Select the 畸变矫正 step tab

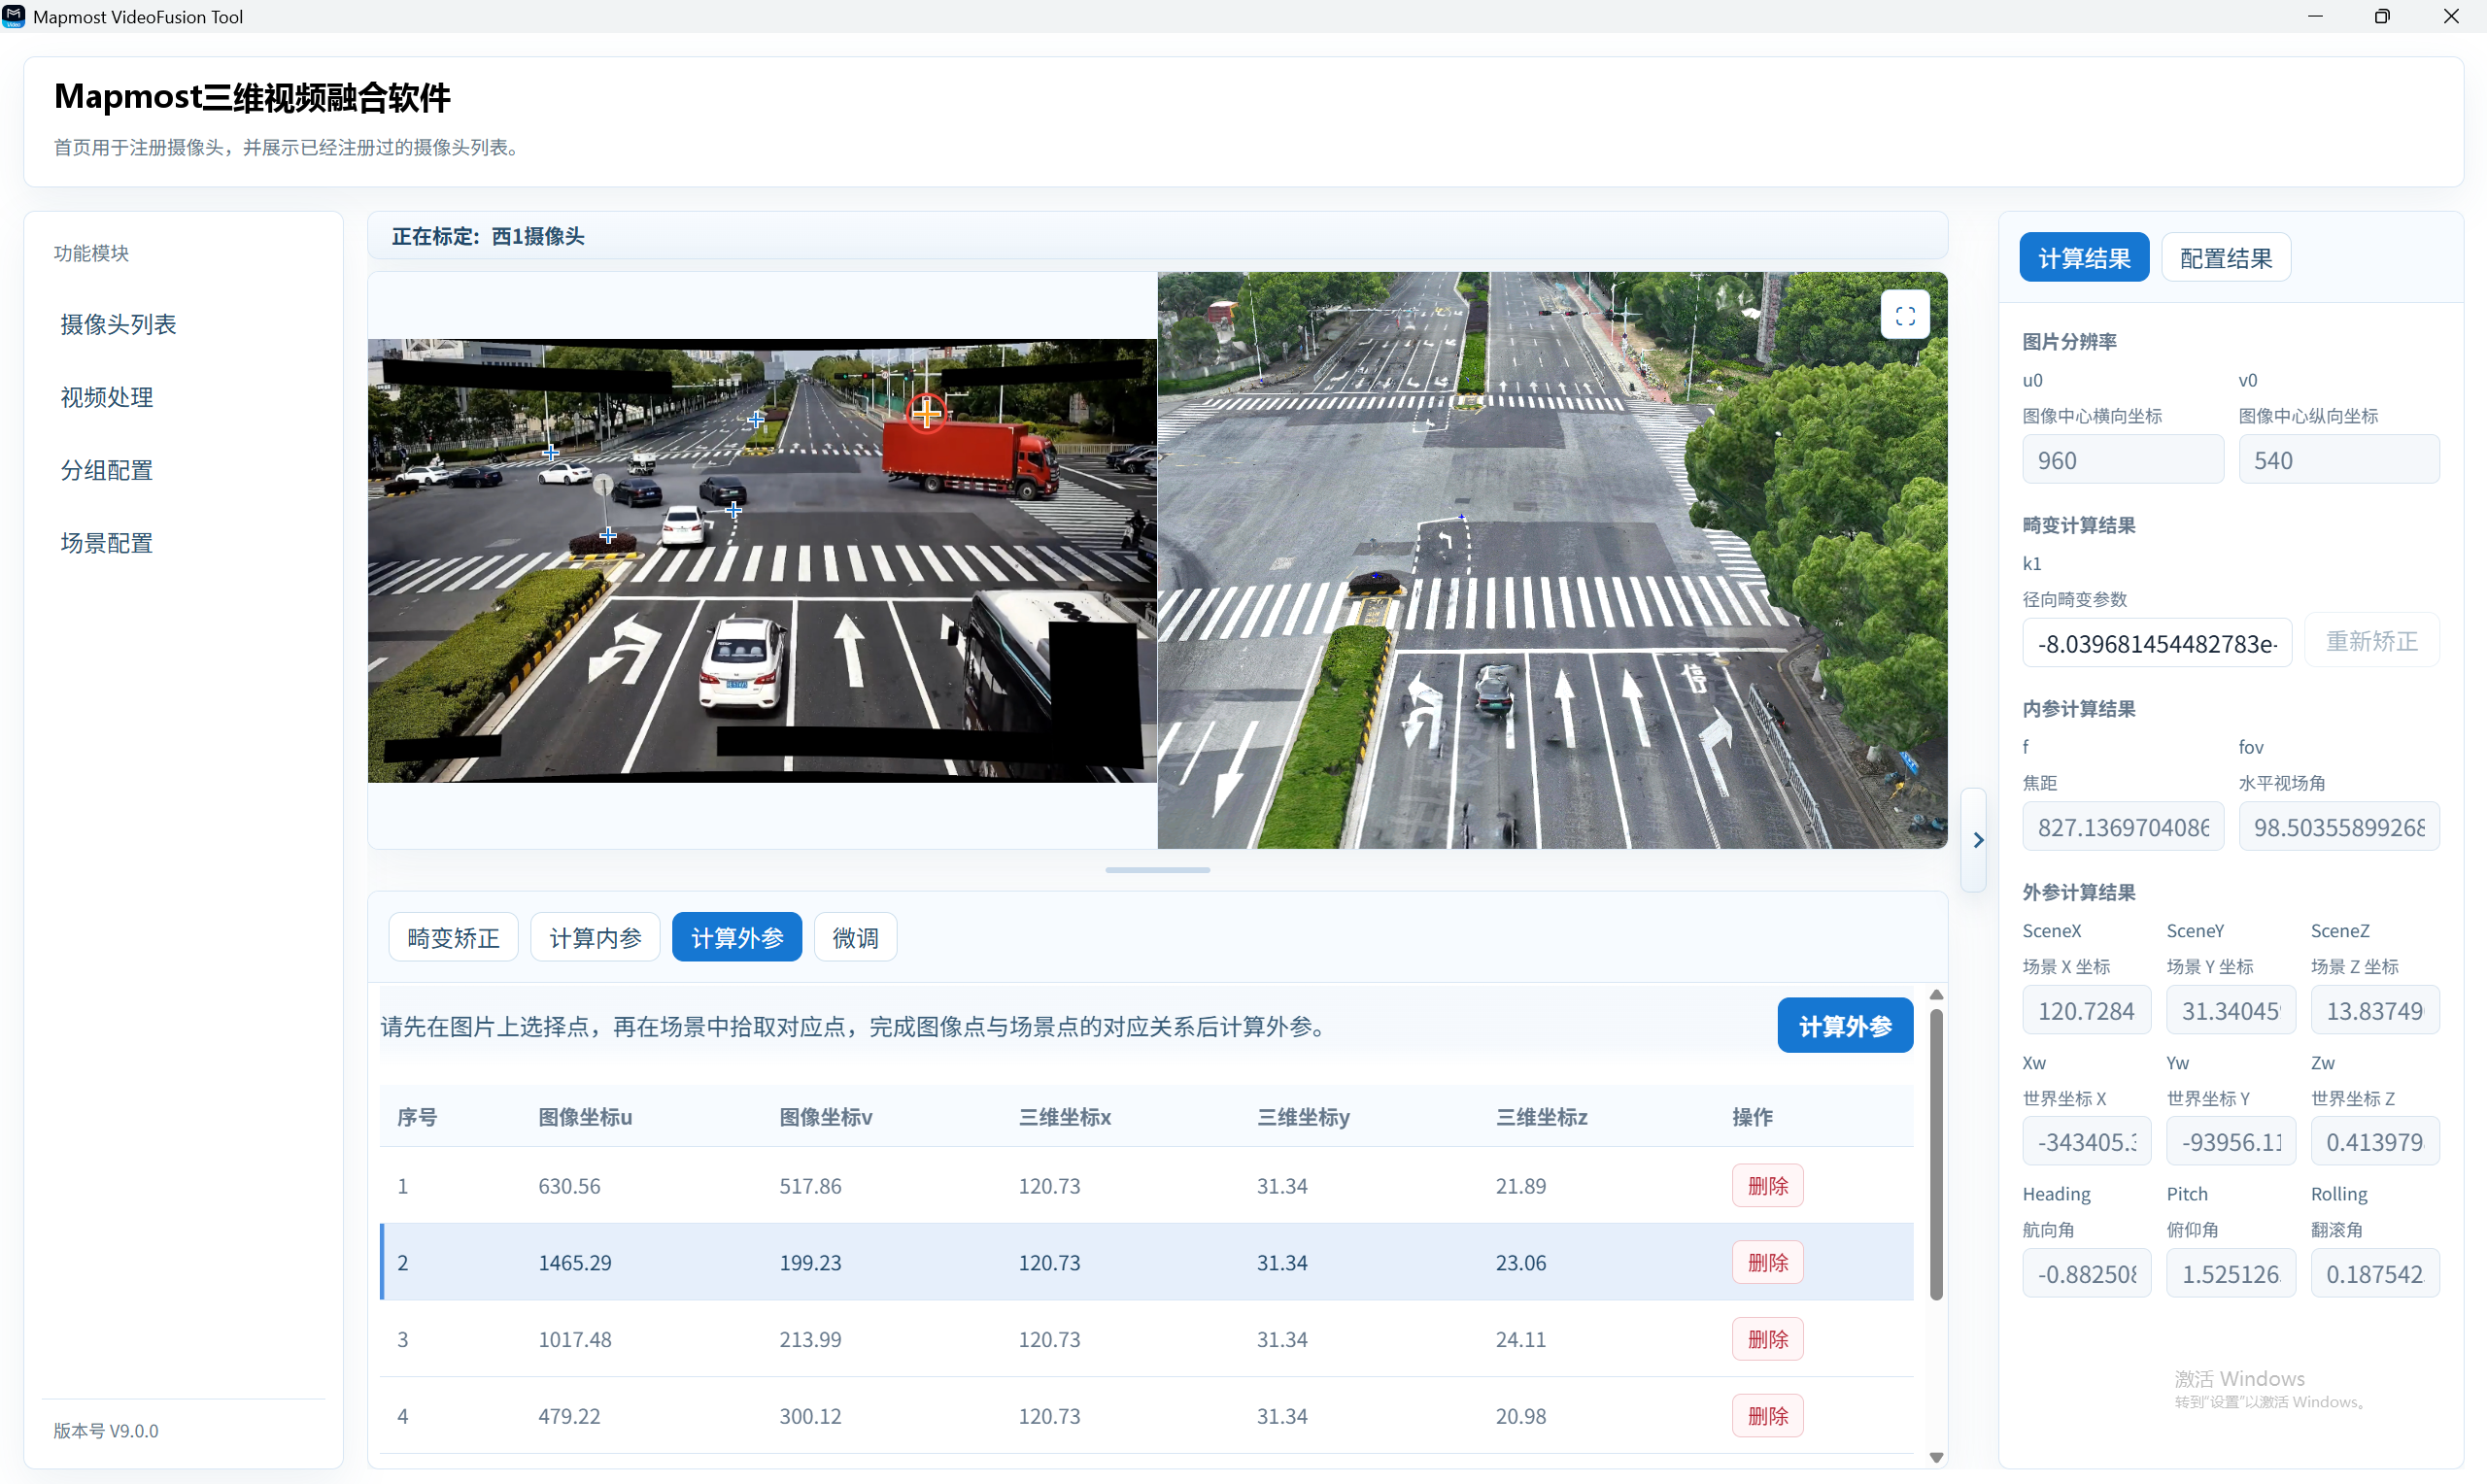point(453,937)
